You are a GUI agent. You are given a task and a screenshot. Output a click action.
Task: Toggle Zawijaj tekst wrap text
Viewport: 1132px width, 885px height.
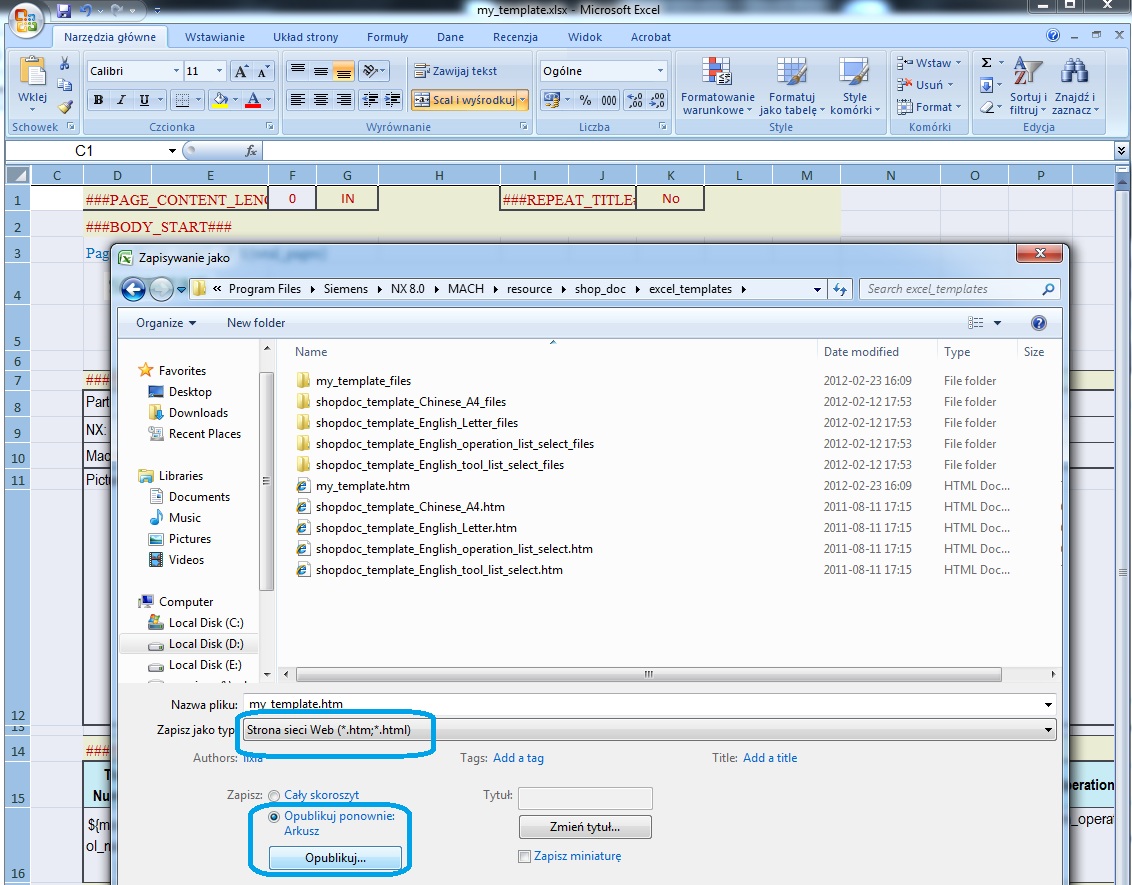point(456,71)
